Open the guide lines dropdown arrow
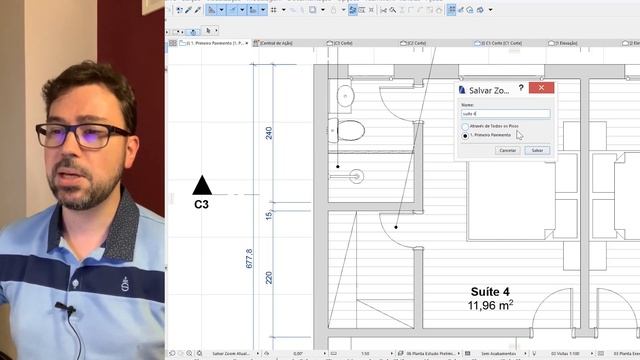Screen dimensions: 640x360 pyautogui.click(x=222, y=10)
